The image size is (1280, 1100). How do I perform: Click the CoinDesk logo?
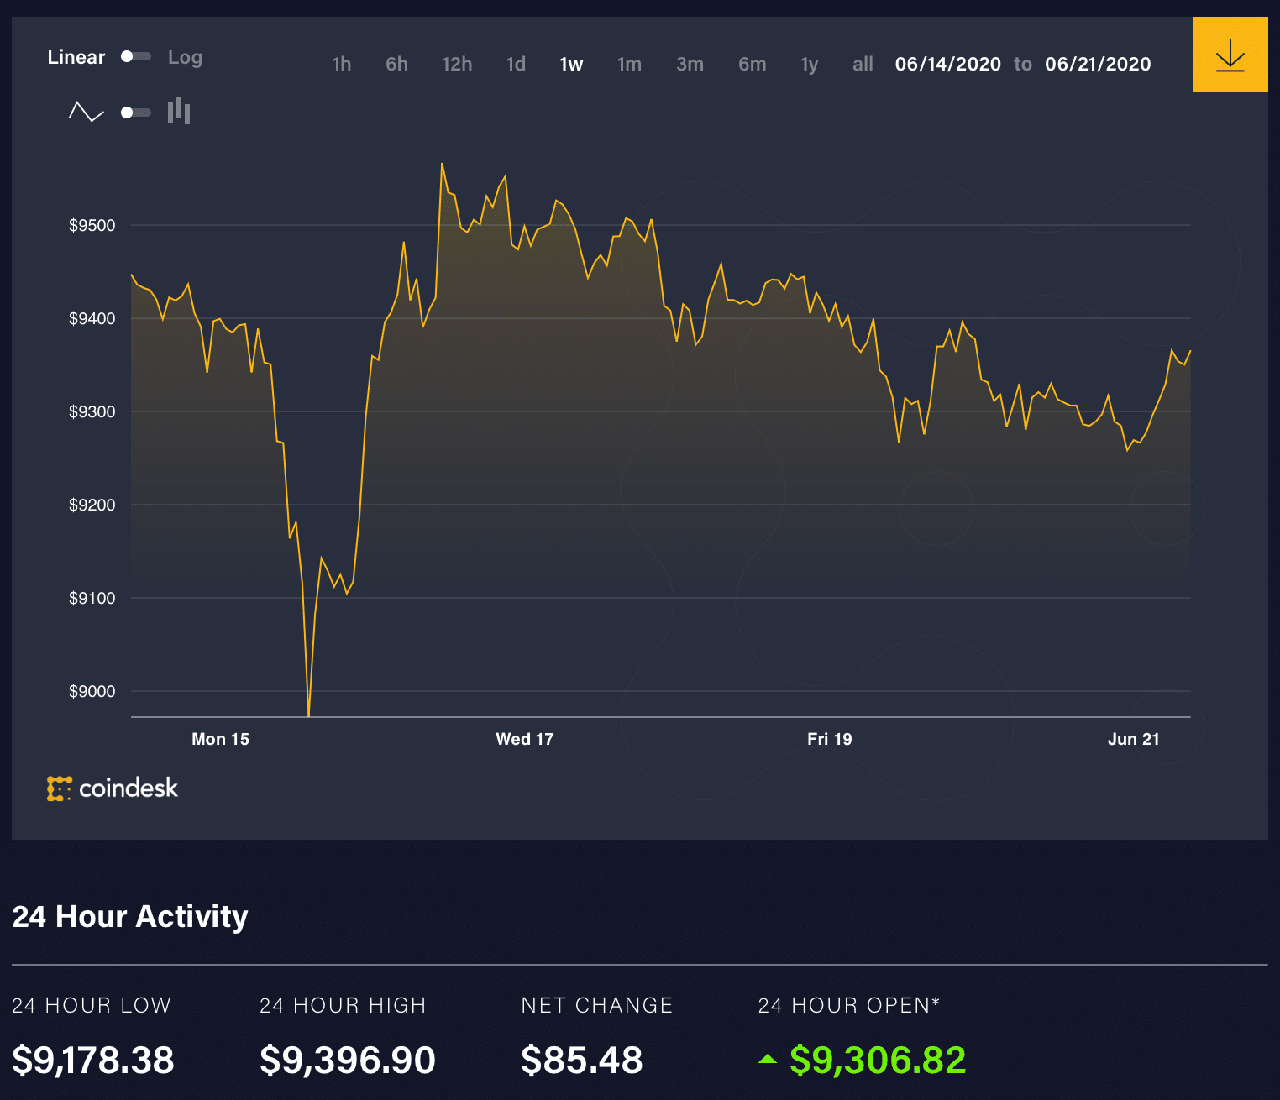(112, 788)
